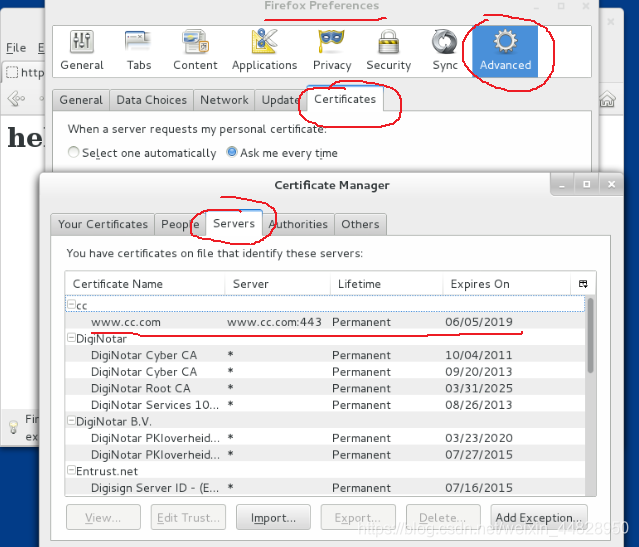Select DigiNotar PKIoverheid expiring 07/27/2015

point(325,454)
